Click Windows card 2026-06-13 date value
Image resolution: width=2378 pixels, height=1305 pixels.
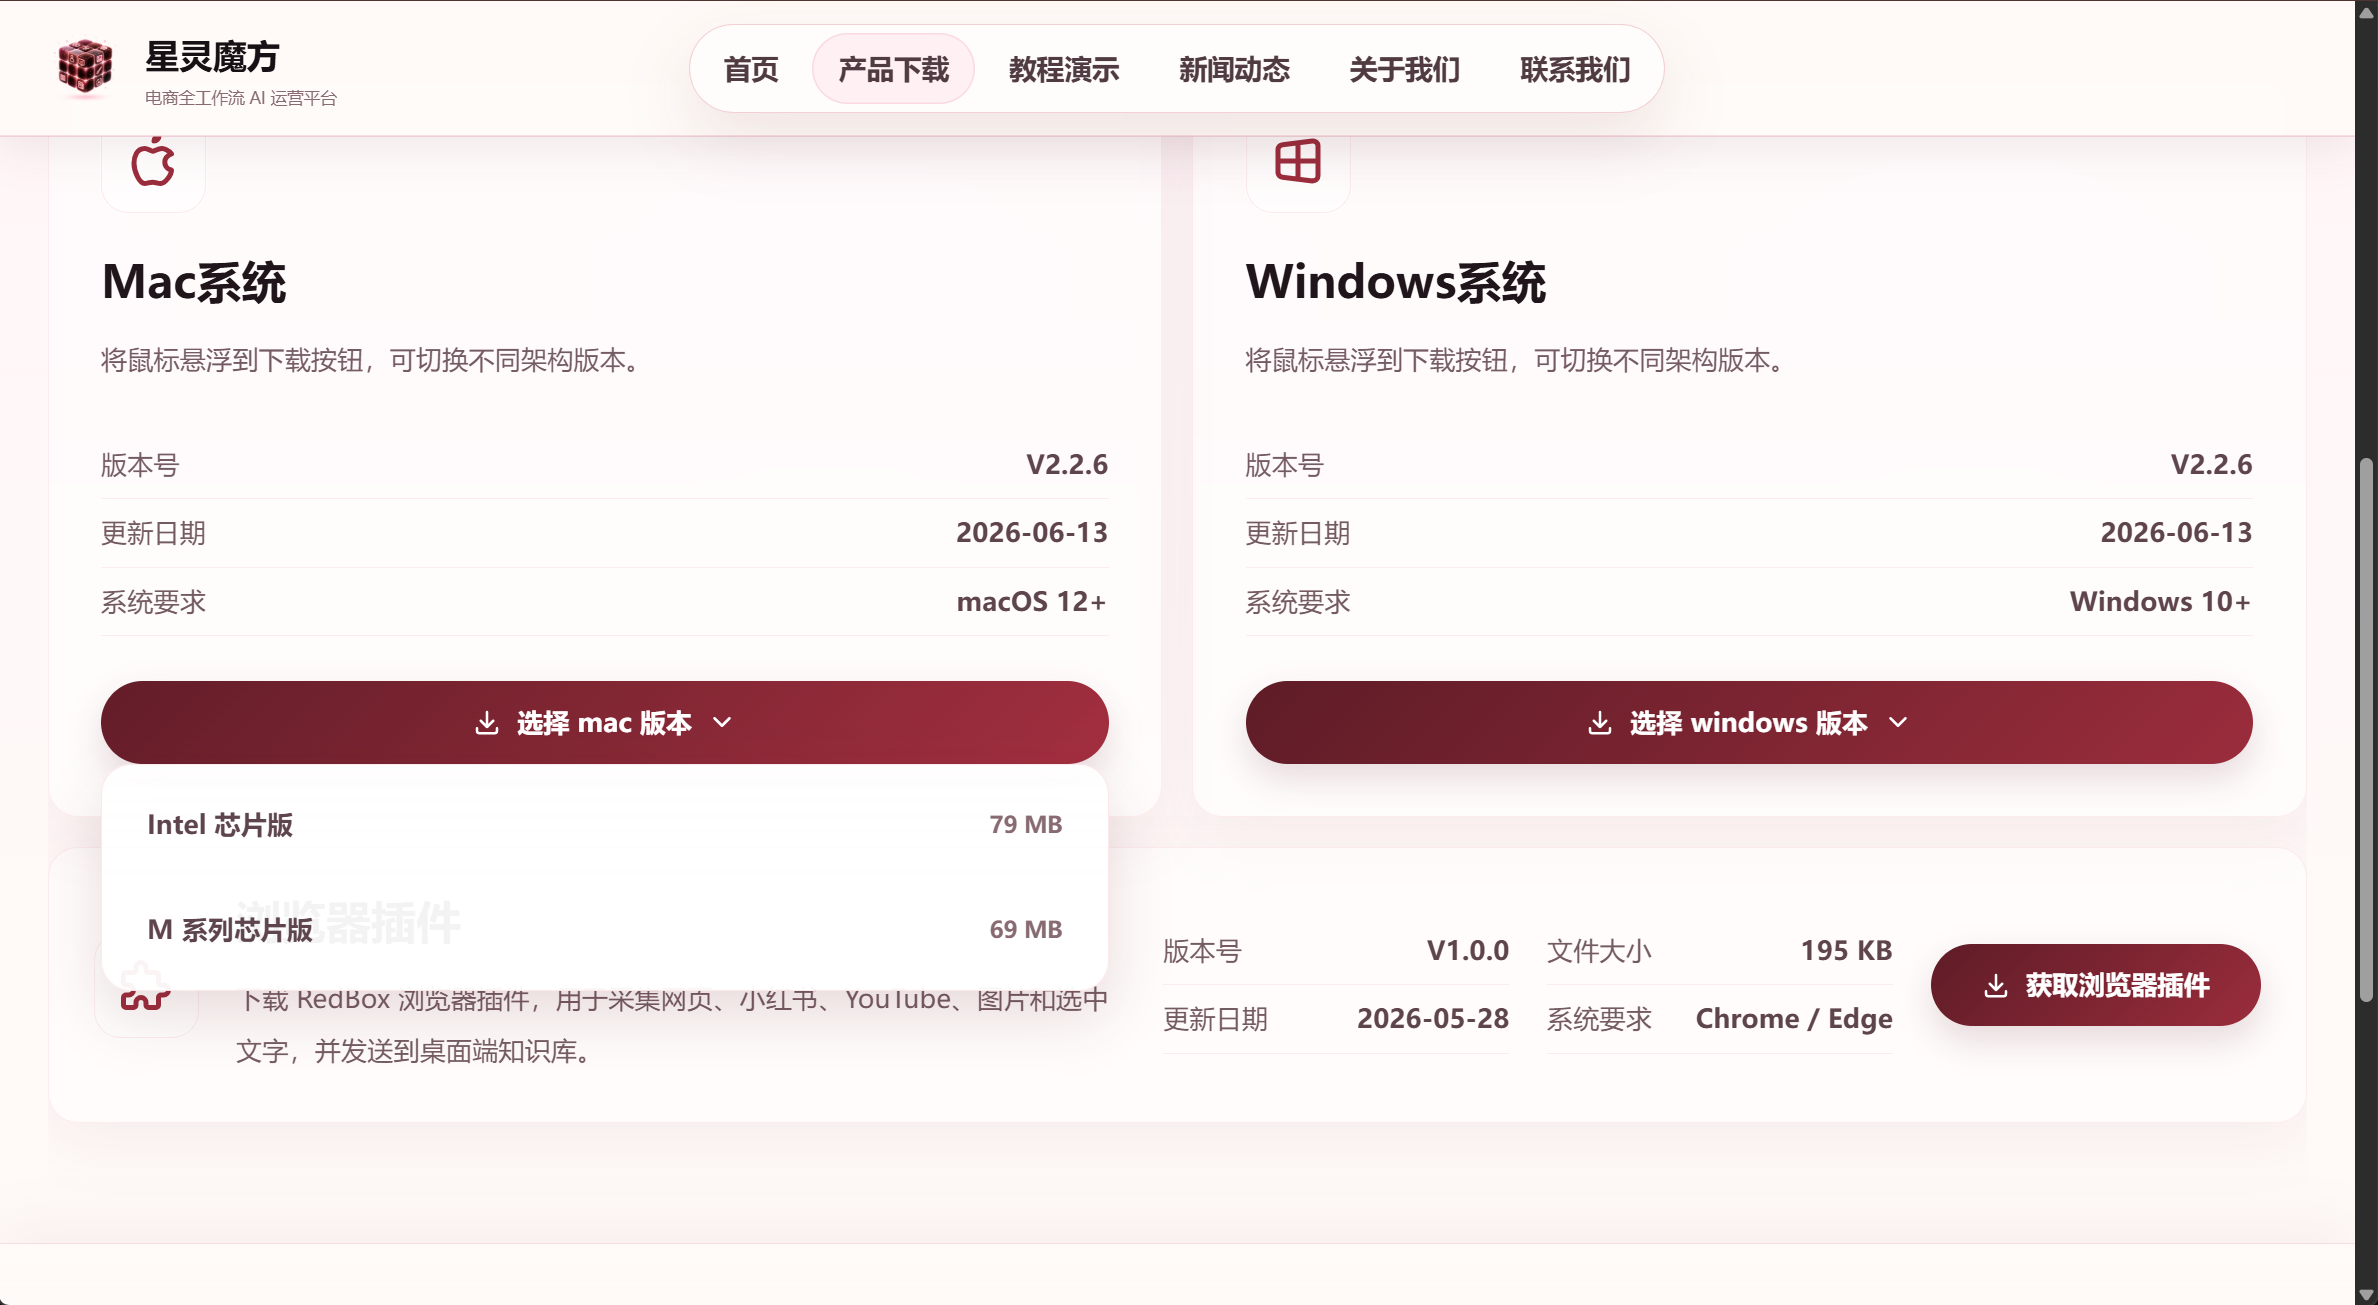pos(2176,533)
